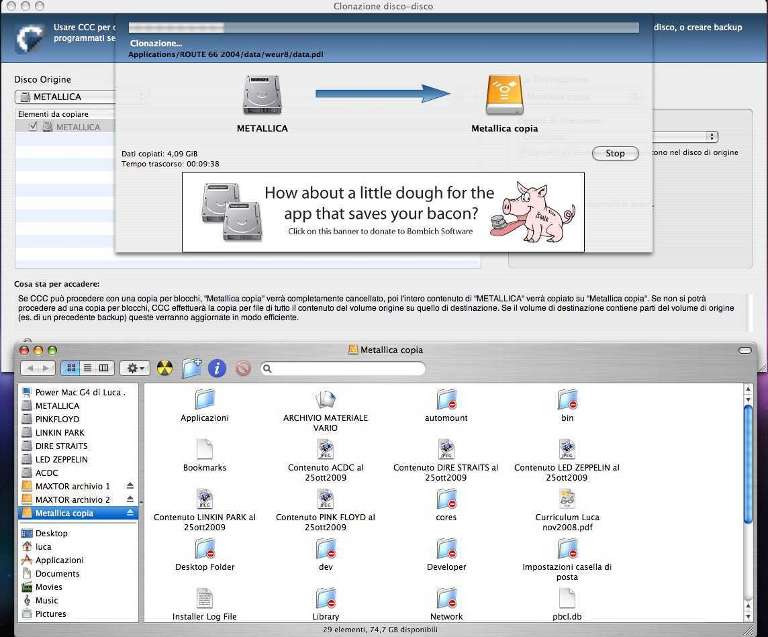The height and width of the screenshot is (637, 768).
Task: Select PINKFLOYD volume in sidebar
Action: [78, 419]
